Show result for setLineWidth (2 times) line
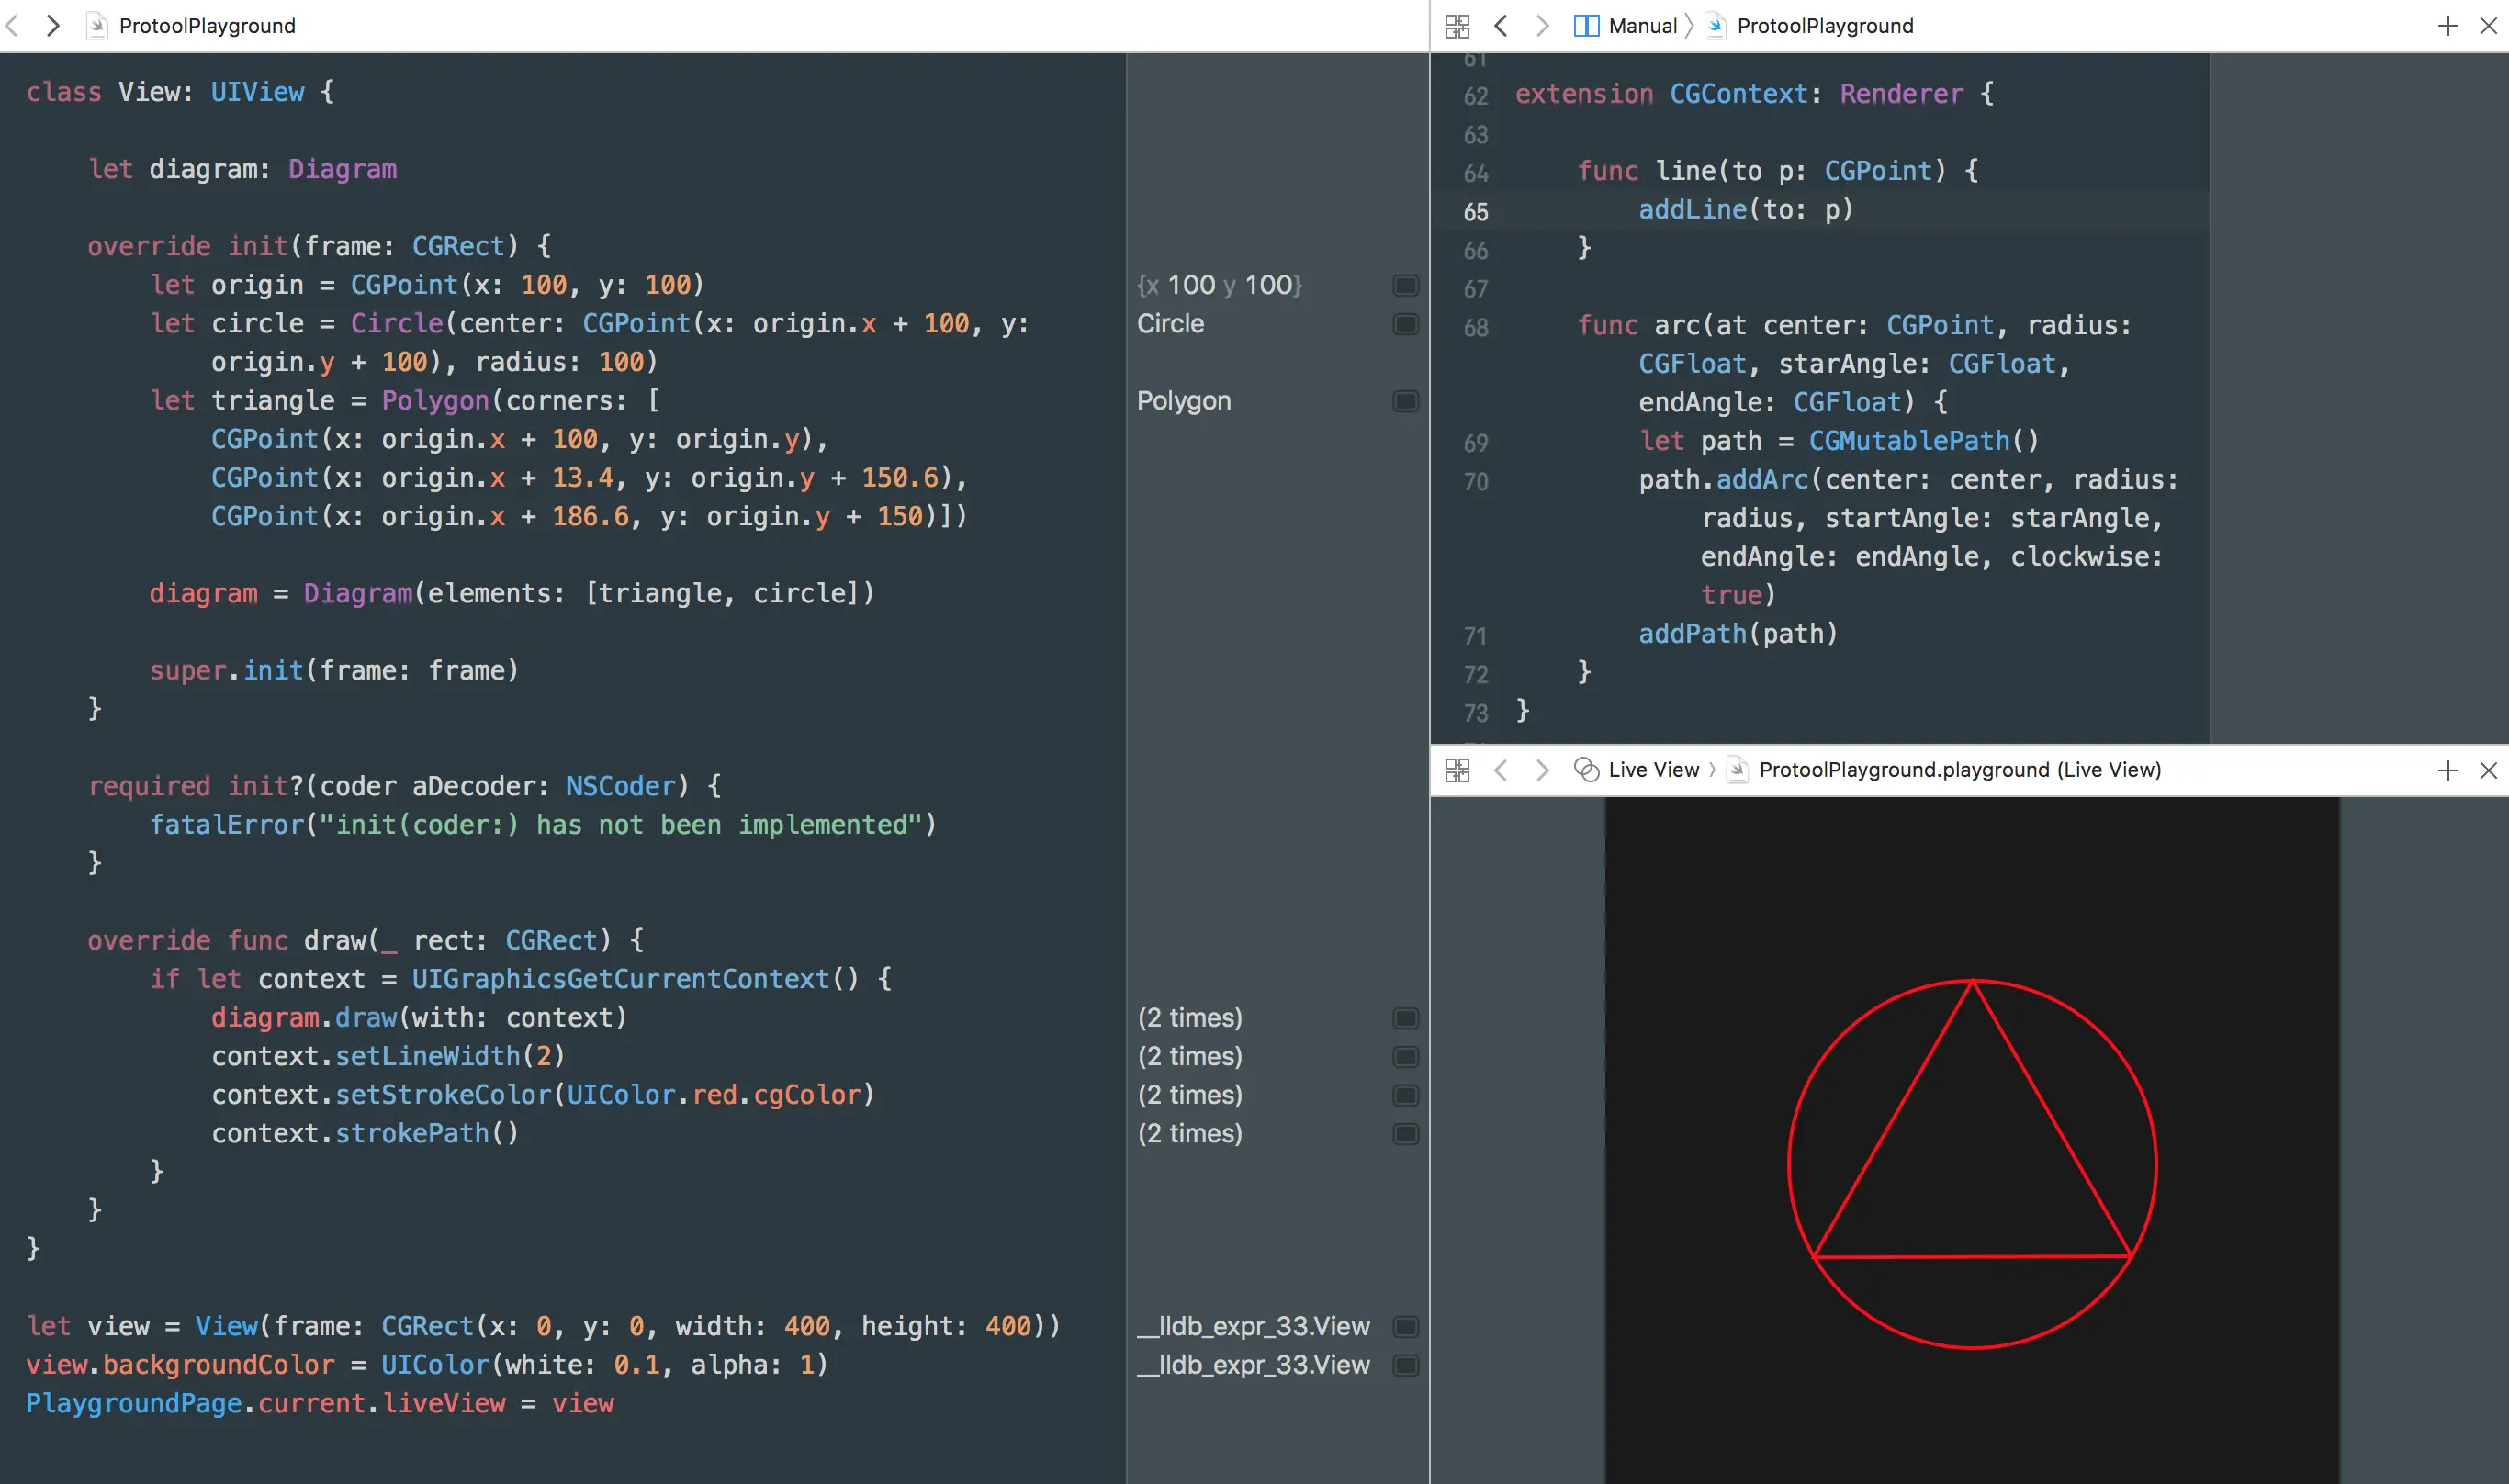 1405,1057
